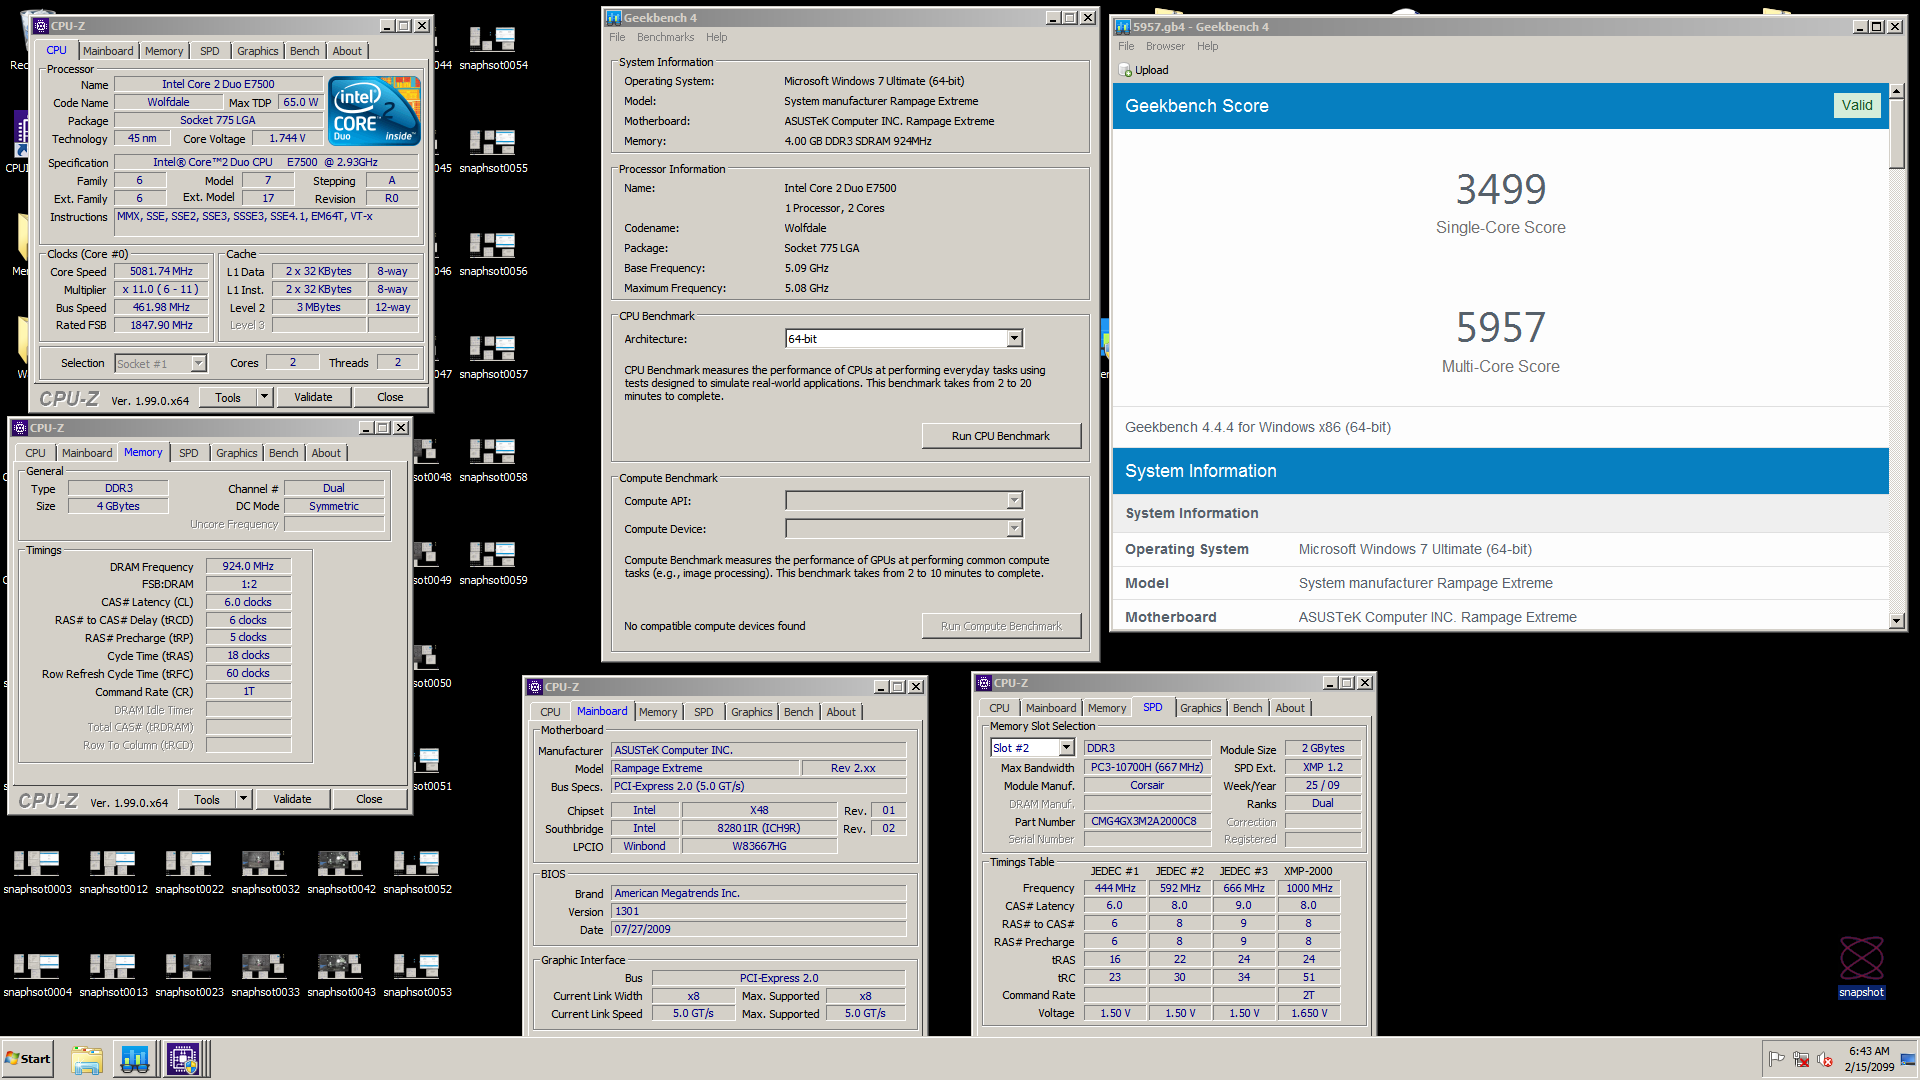Open snaphsot0052 desktop icon
Viewport: 1920px width, 1080px height.
pyautogui.click(x=417, y=873)
